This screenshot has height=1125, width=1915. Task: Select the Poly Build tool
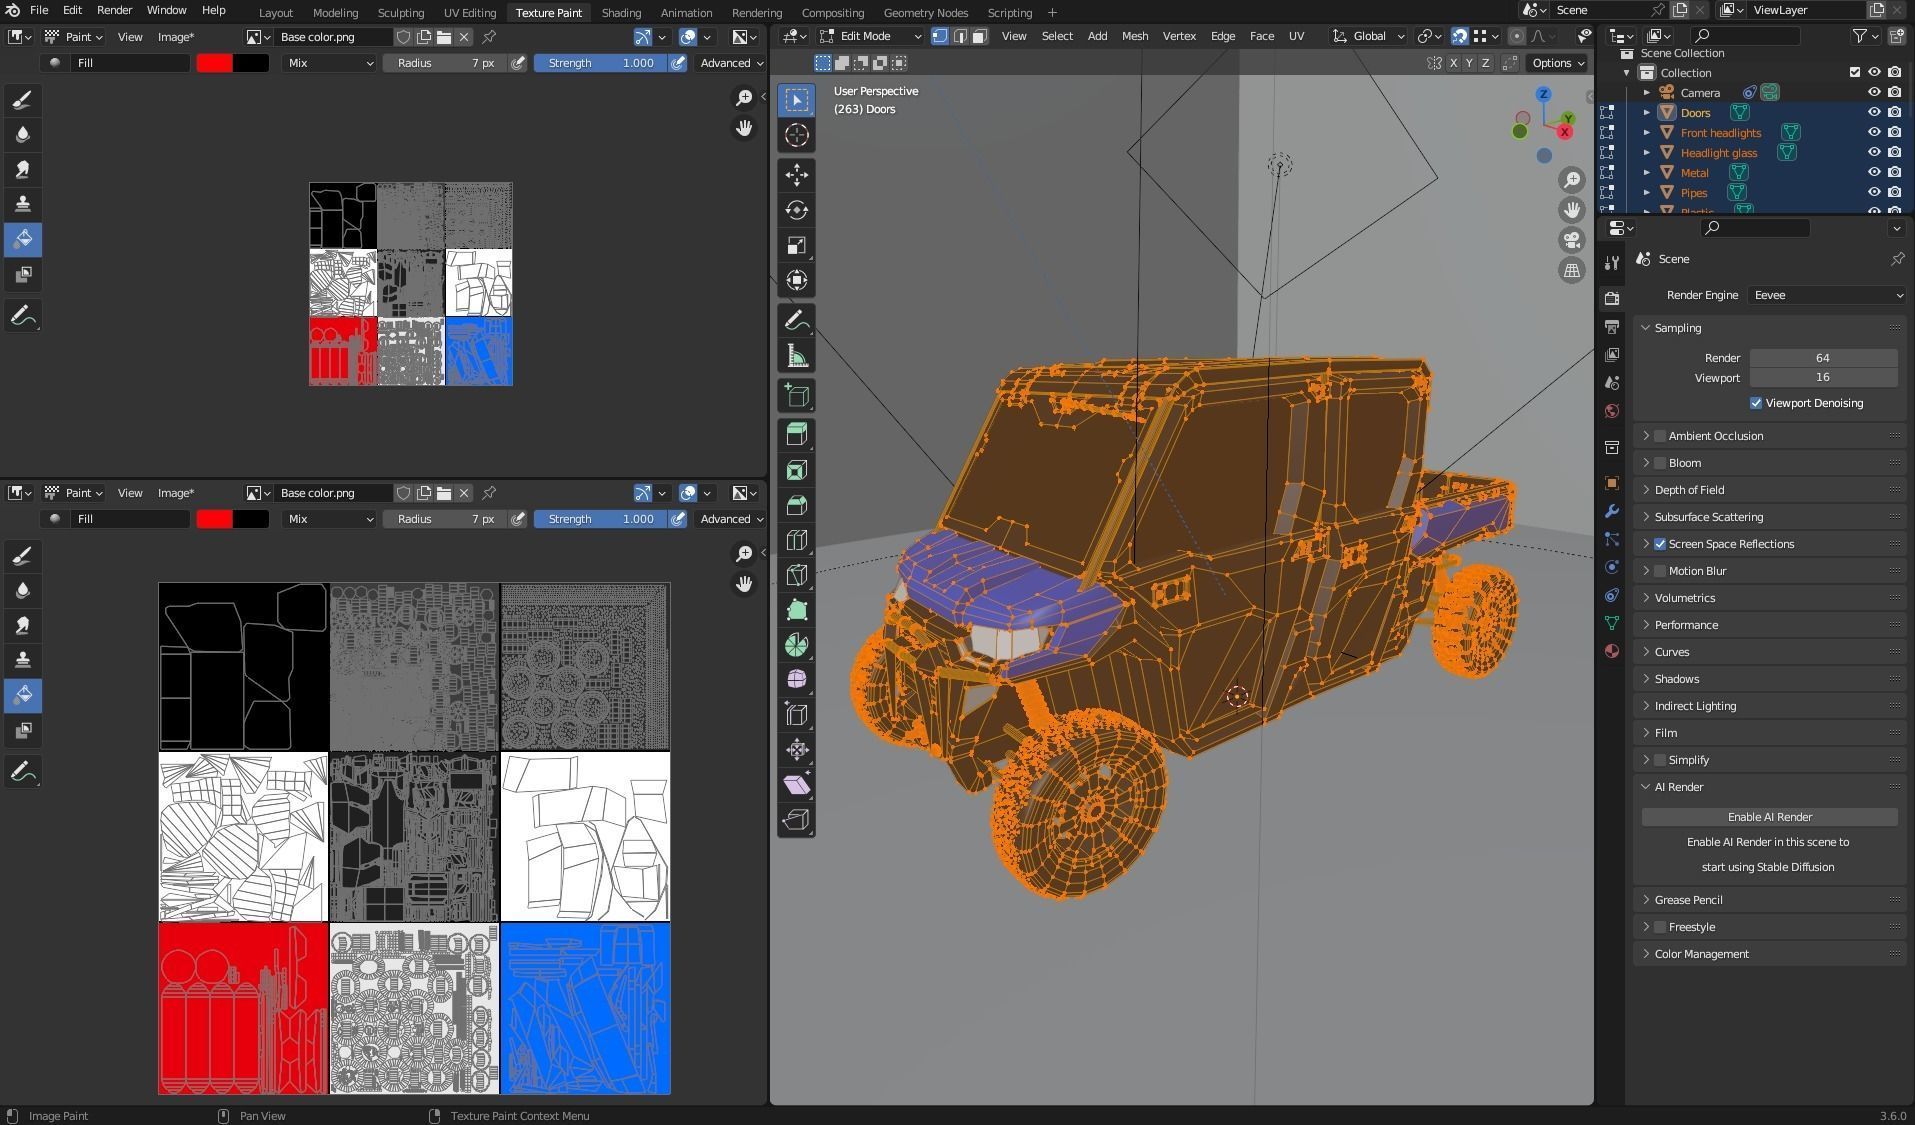pyautogui.click(x=797, y=610)
